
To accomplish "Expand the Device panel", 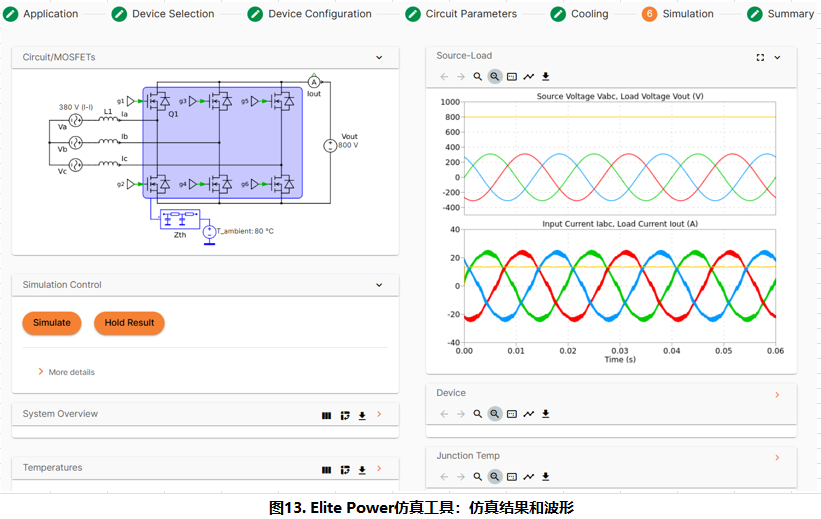I will pyautogui.click(x=777, y=395).
